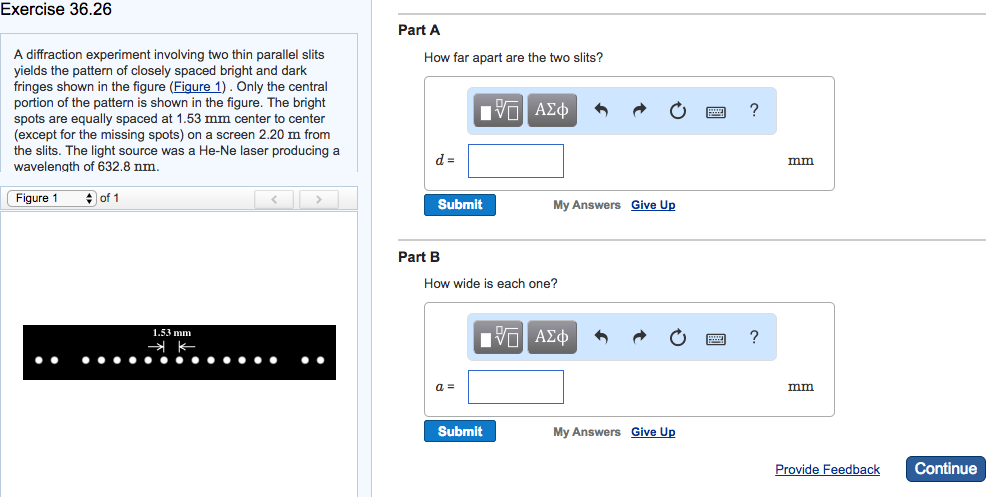Open templates (square root) tool in Part B

coord(498,337)
